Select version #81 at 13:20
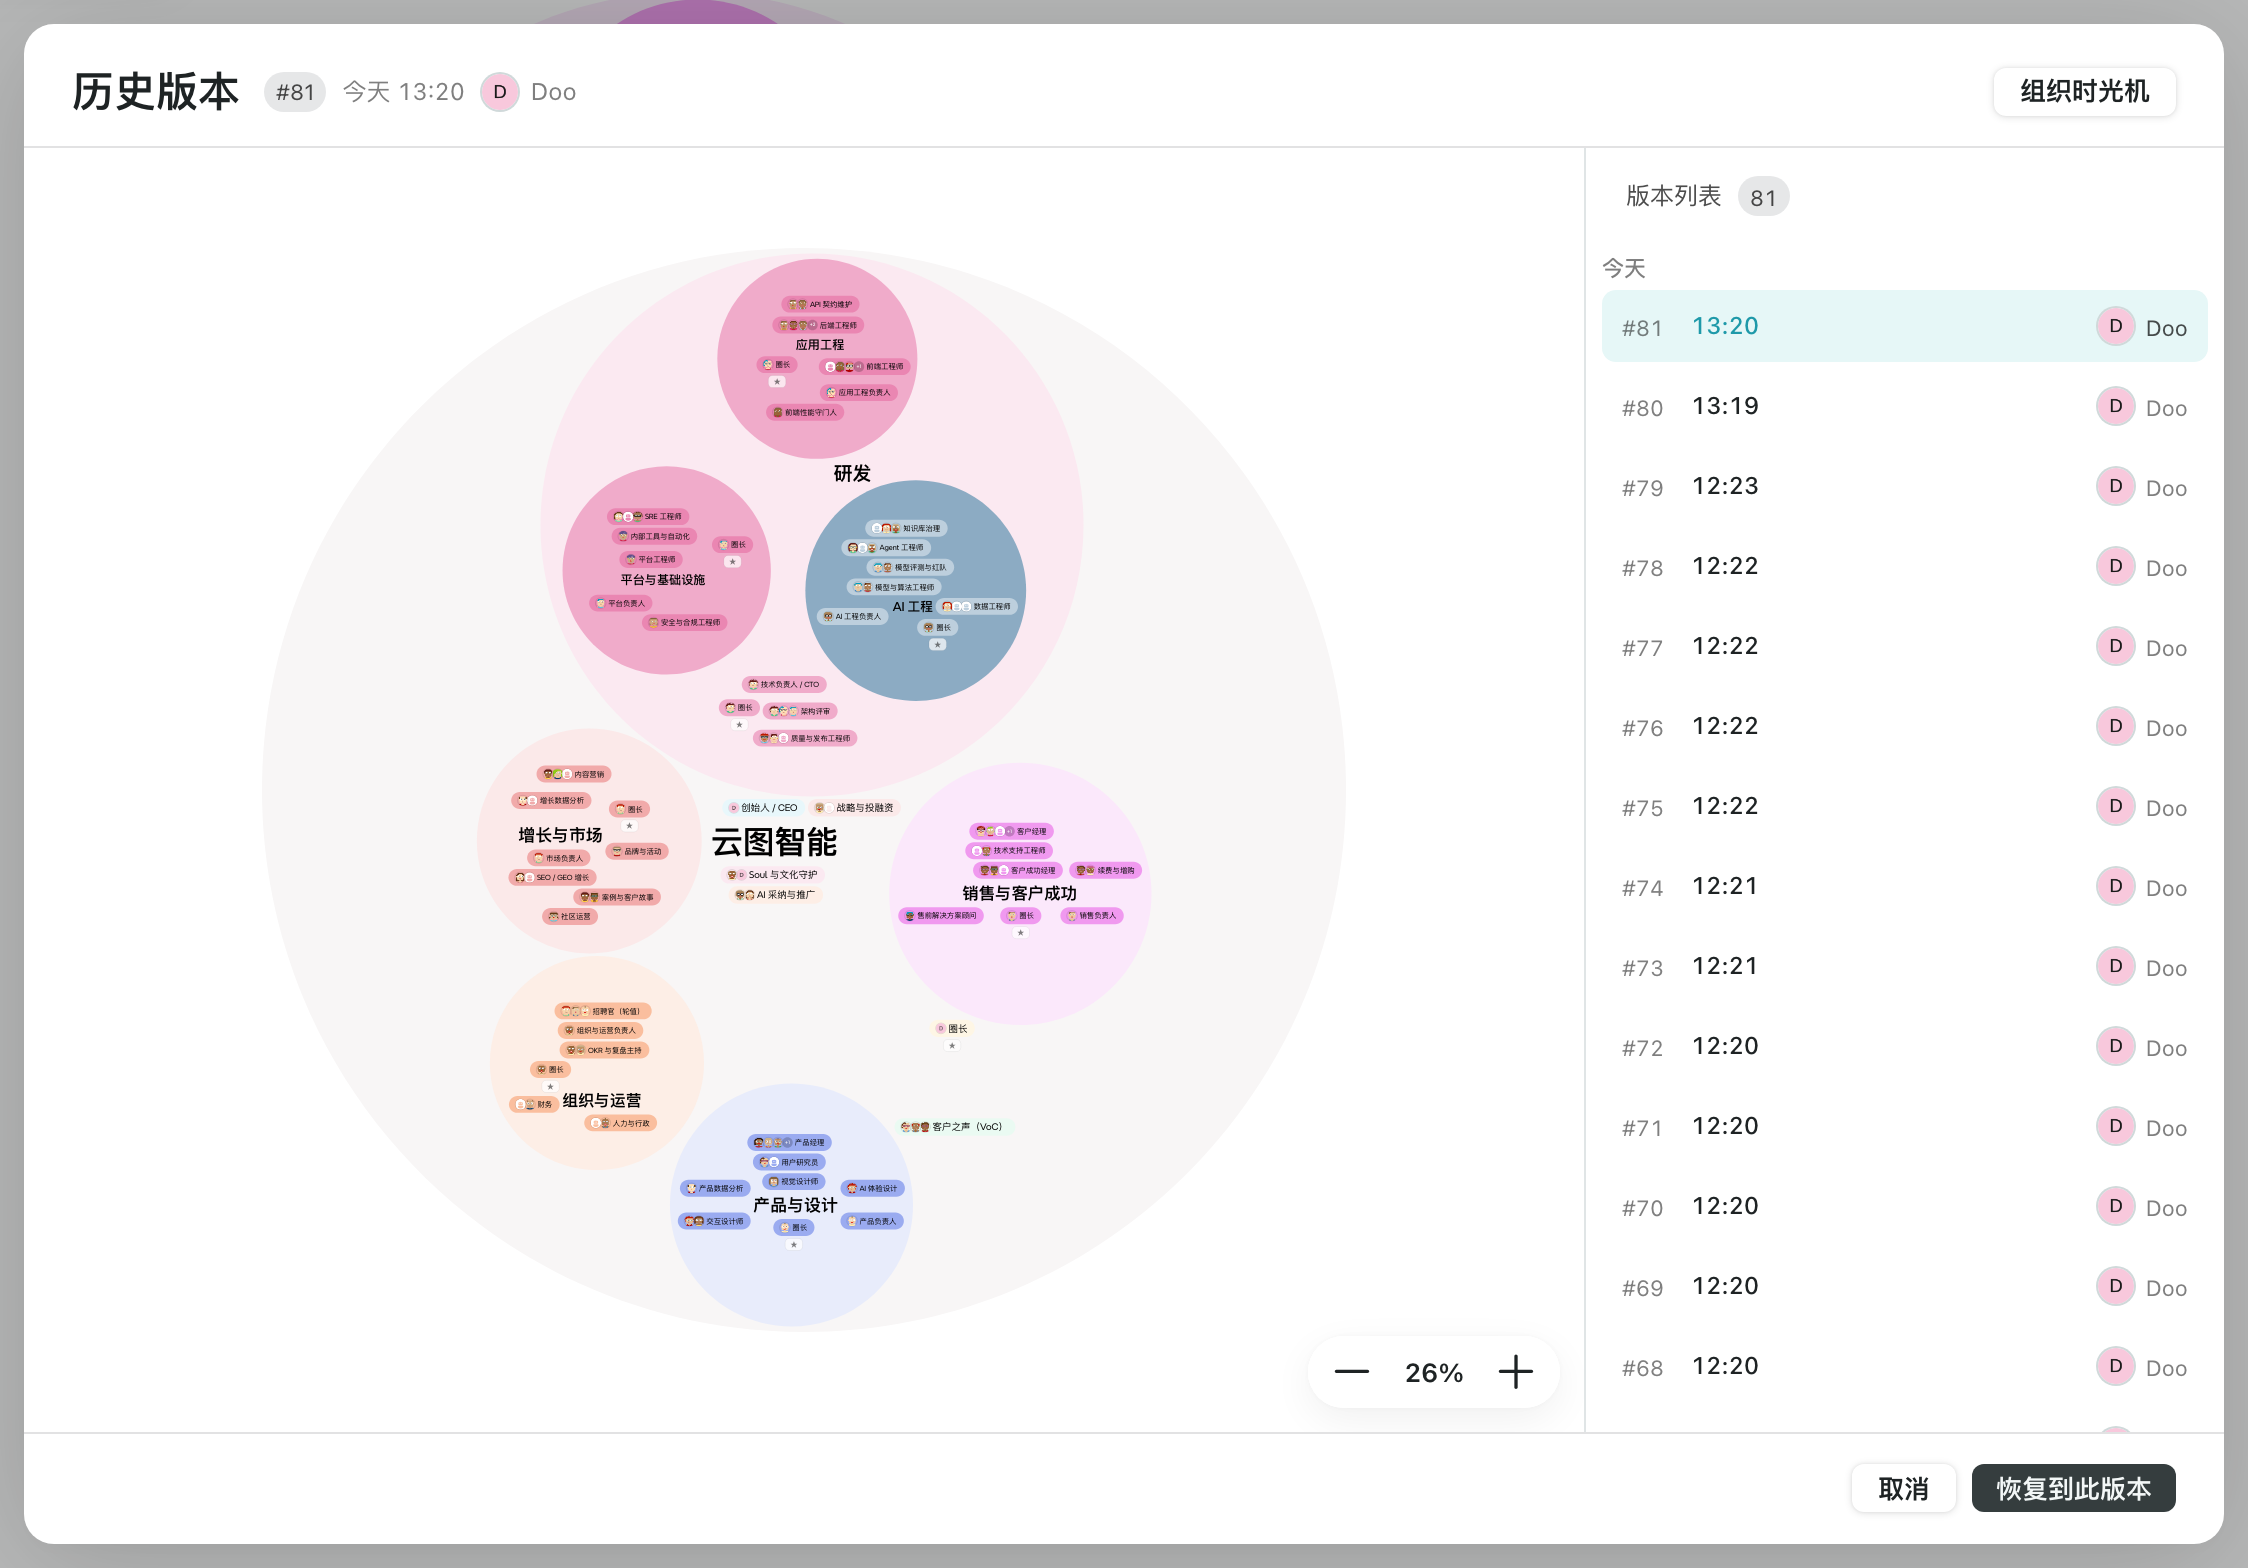Image resolution: width=2248 pixels, height=1568 pixels. [1904, 326]
